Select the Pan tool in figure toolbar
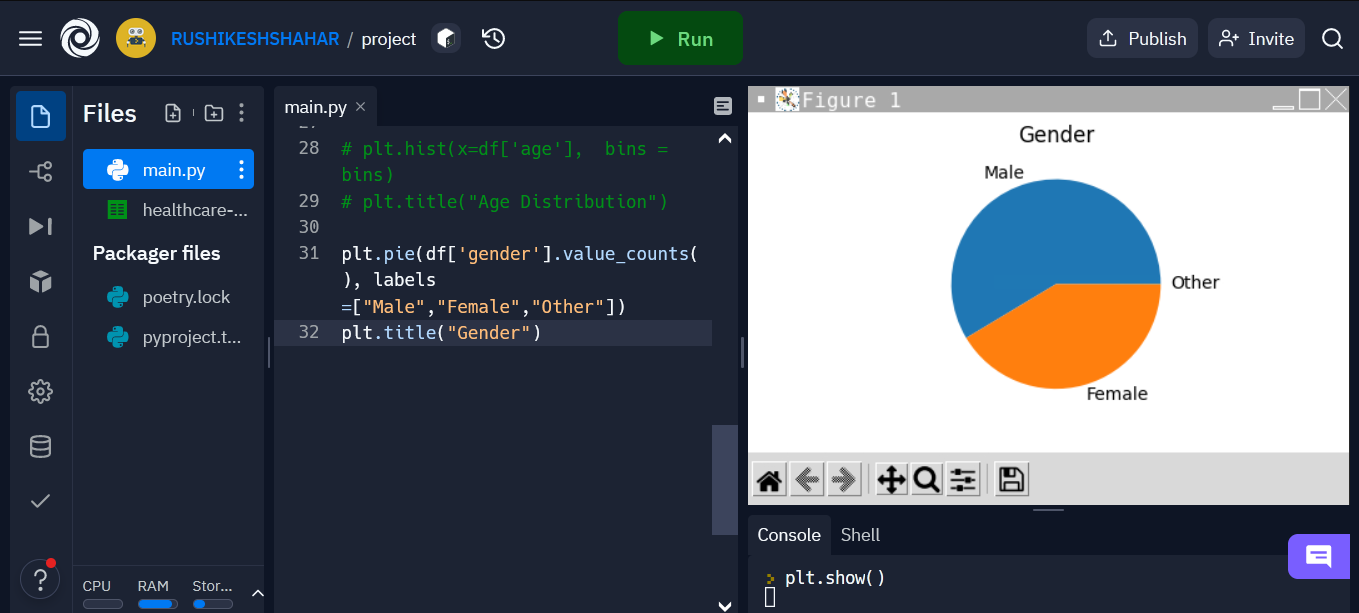The width and height of the screenshot is (1359, 613). pyautogui.click(x=891, y=480)
